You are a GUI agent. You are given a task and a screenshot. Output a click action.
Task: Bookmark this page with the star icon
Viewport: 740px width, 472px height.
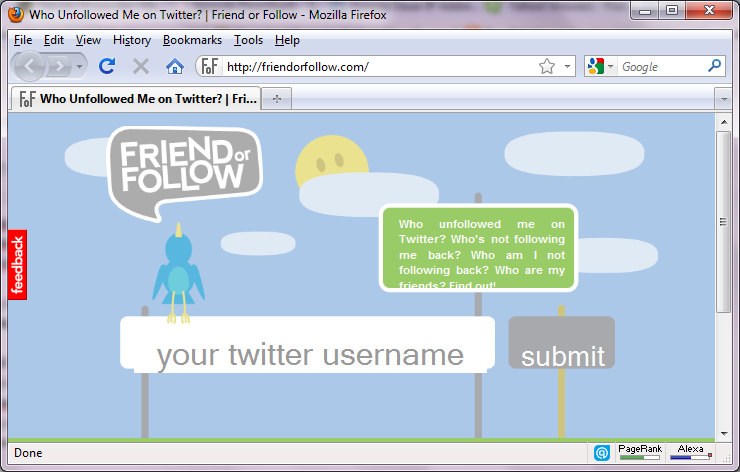547,67
